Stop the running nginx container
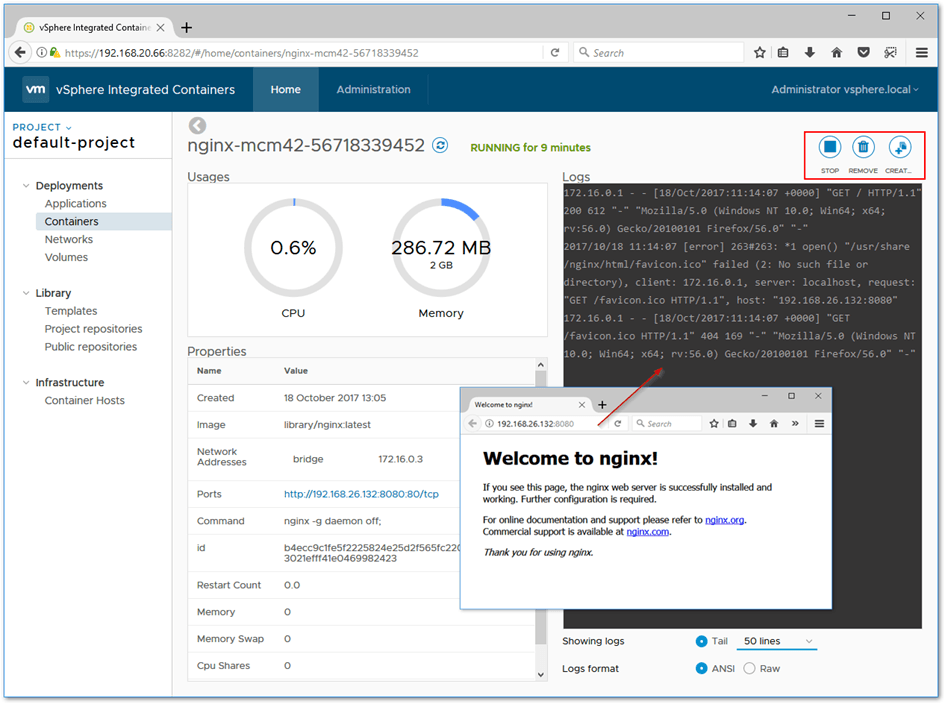Image resolution: width=945 pixels, height=704 pixels. point(830,147)
